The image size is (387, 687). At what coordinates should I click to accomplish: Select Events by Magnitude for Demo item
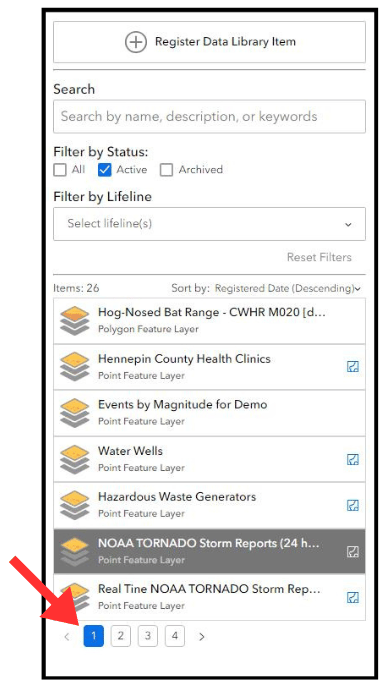(x=209, y=413)
